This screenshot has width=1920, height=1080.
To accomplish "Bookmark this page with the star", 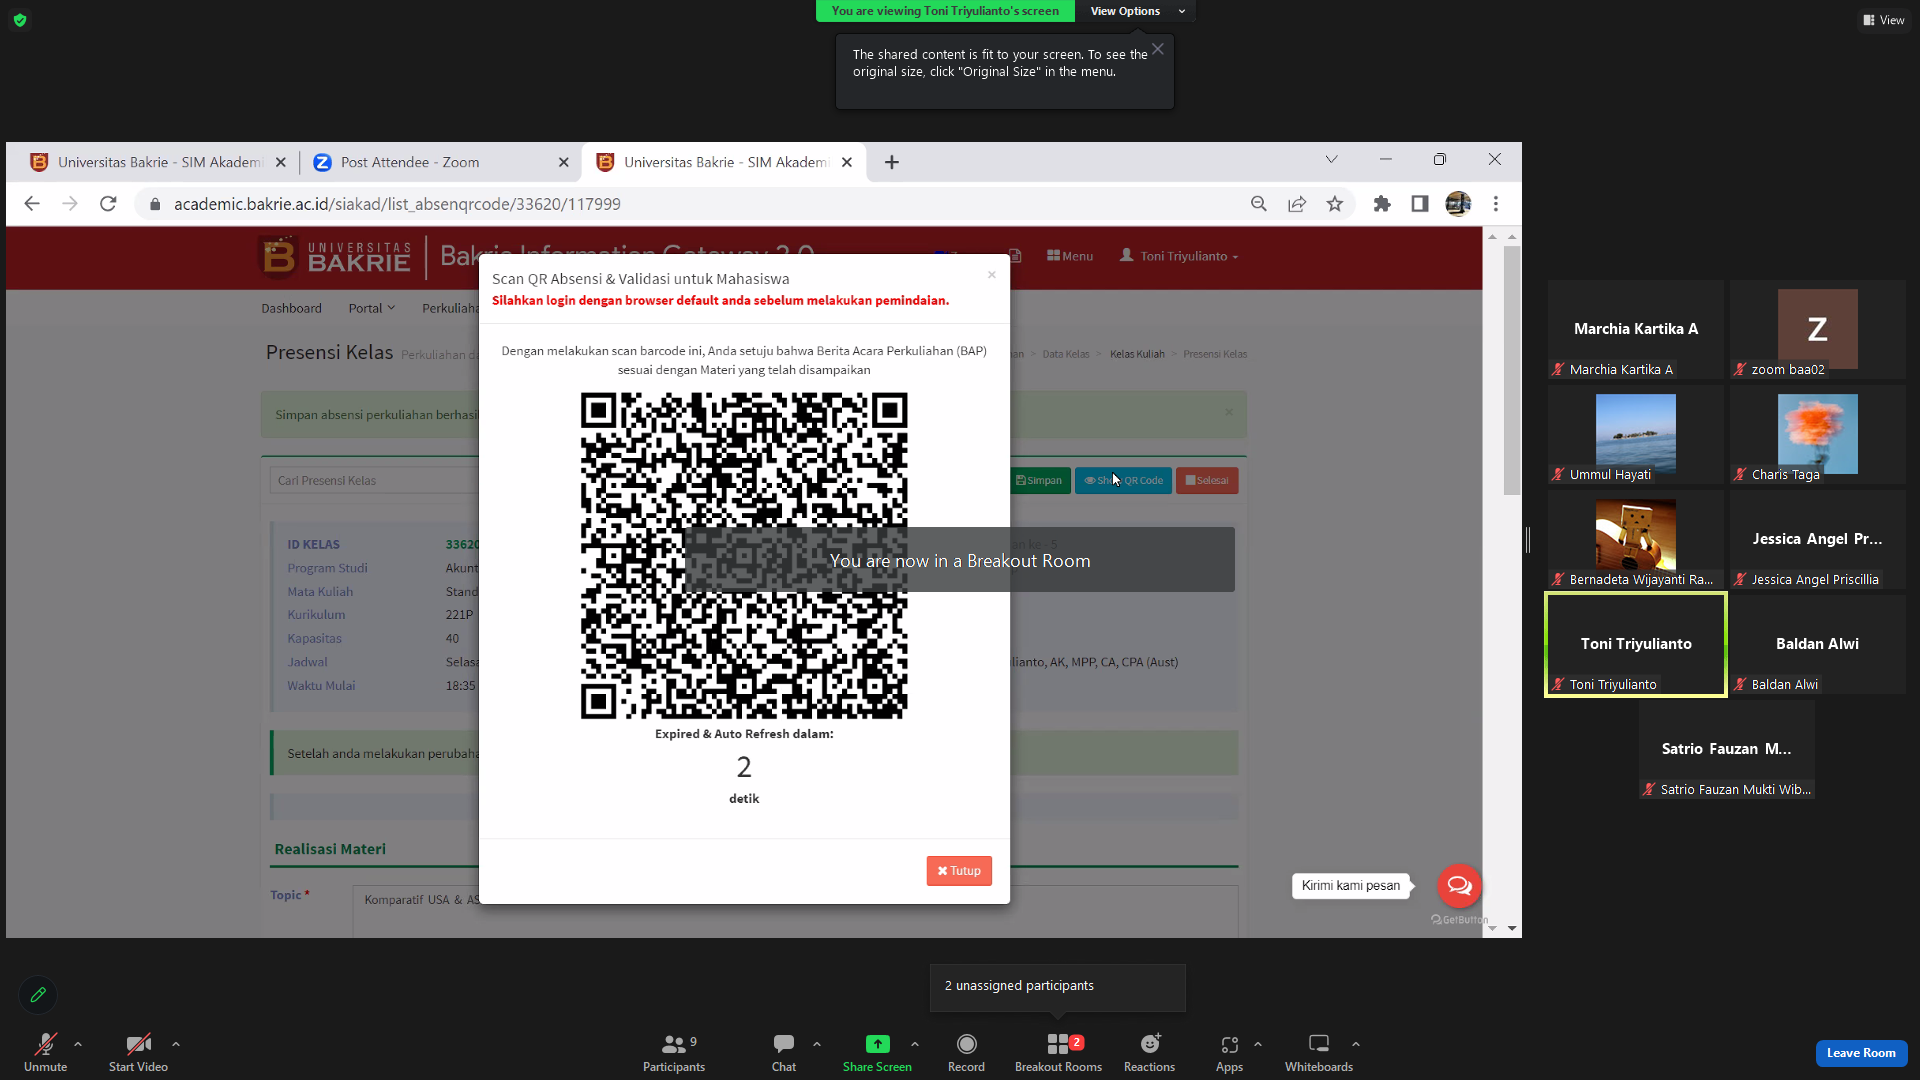I will tap(1335, 204).
